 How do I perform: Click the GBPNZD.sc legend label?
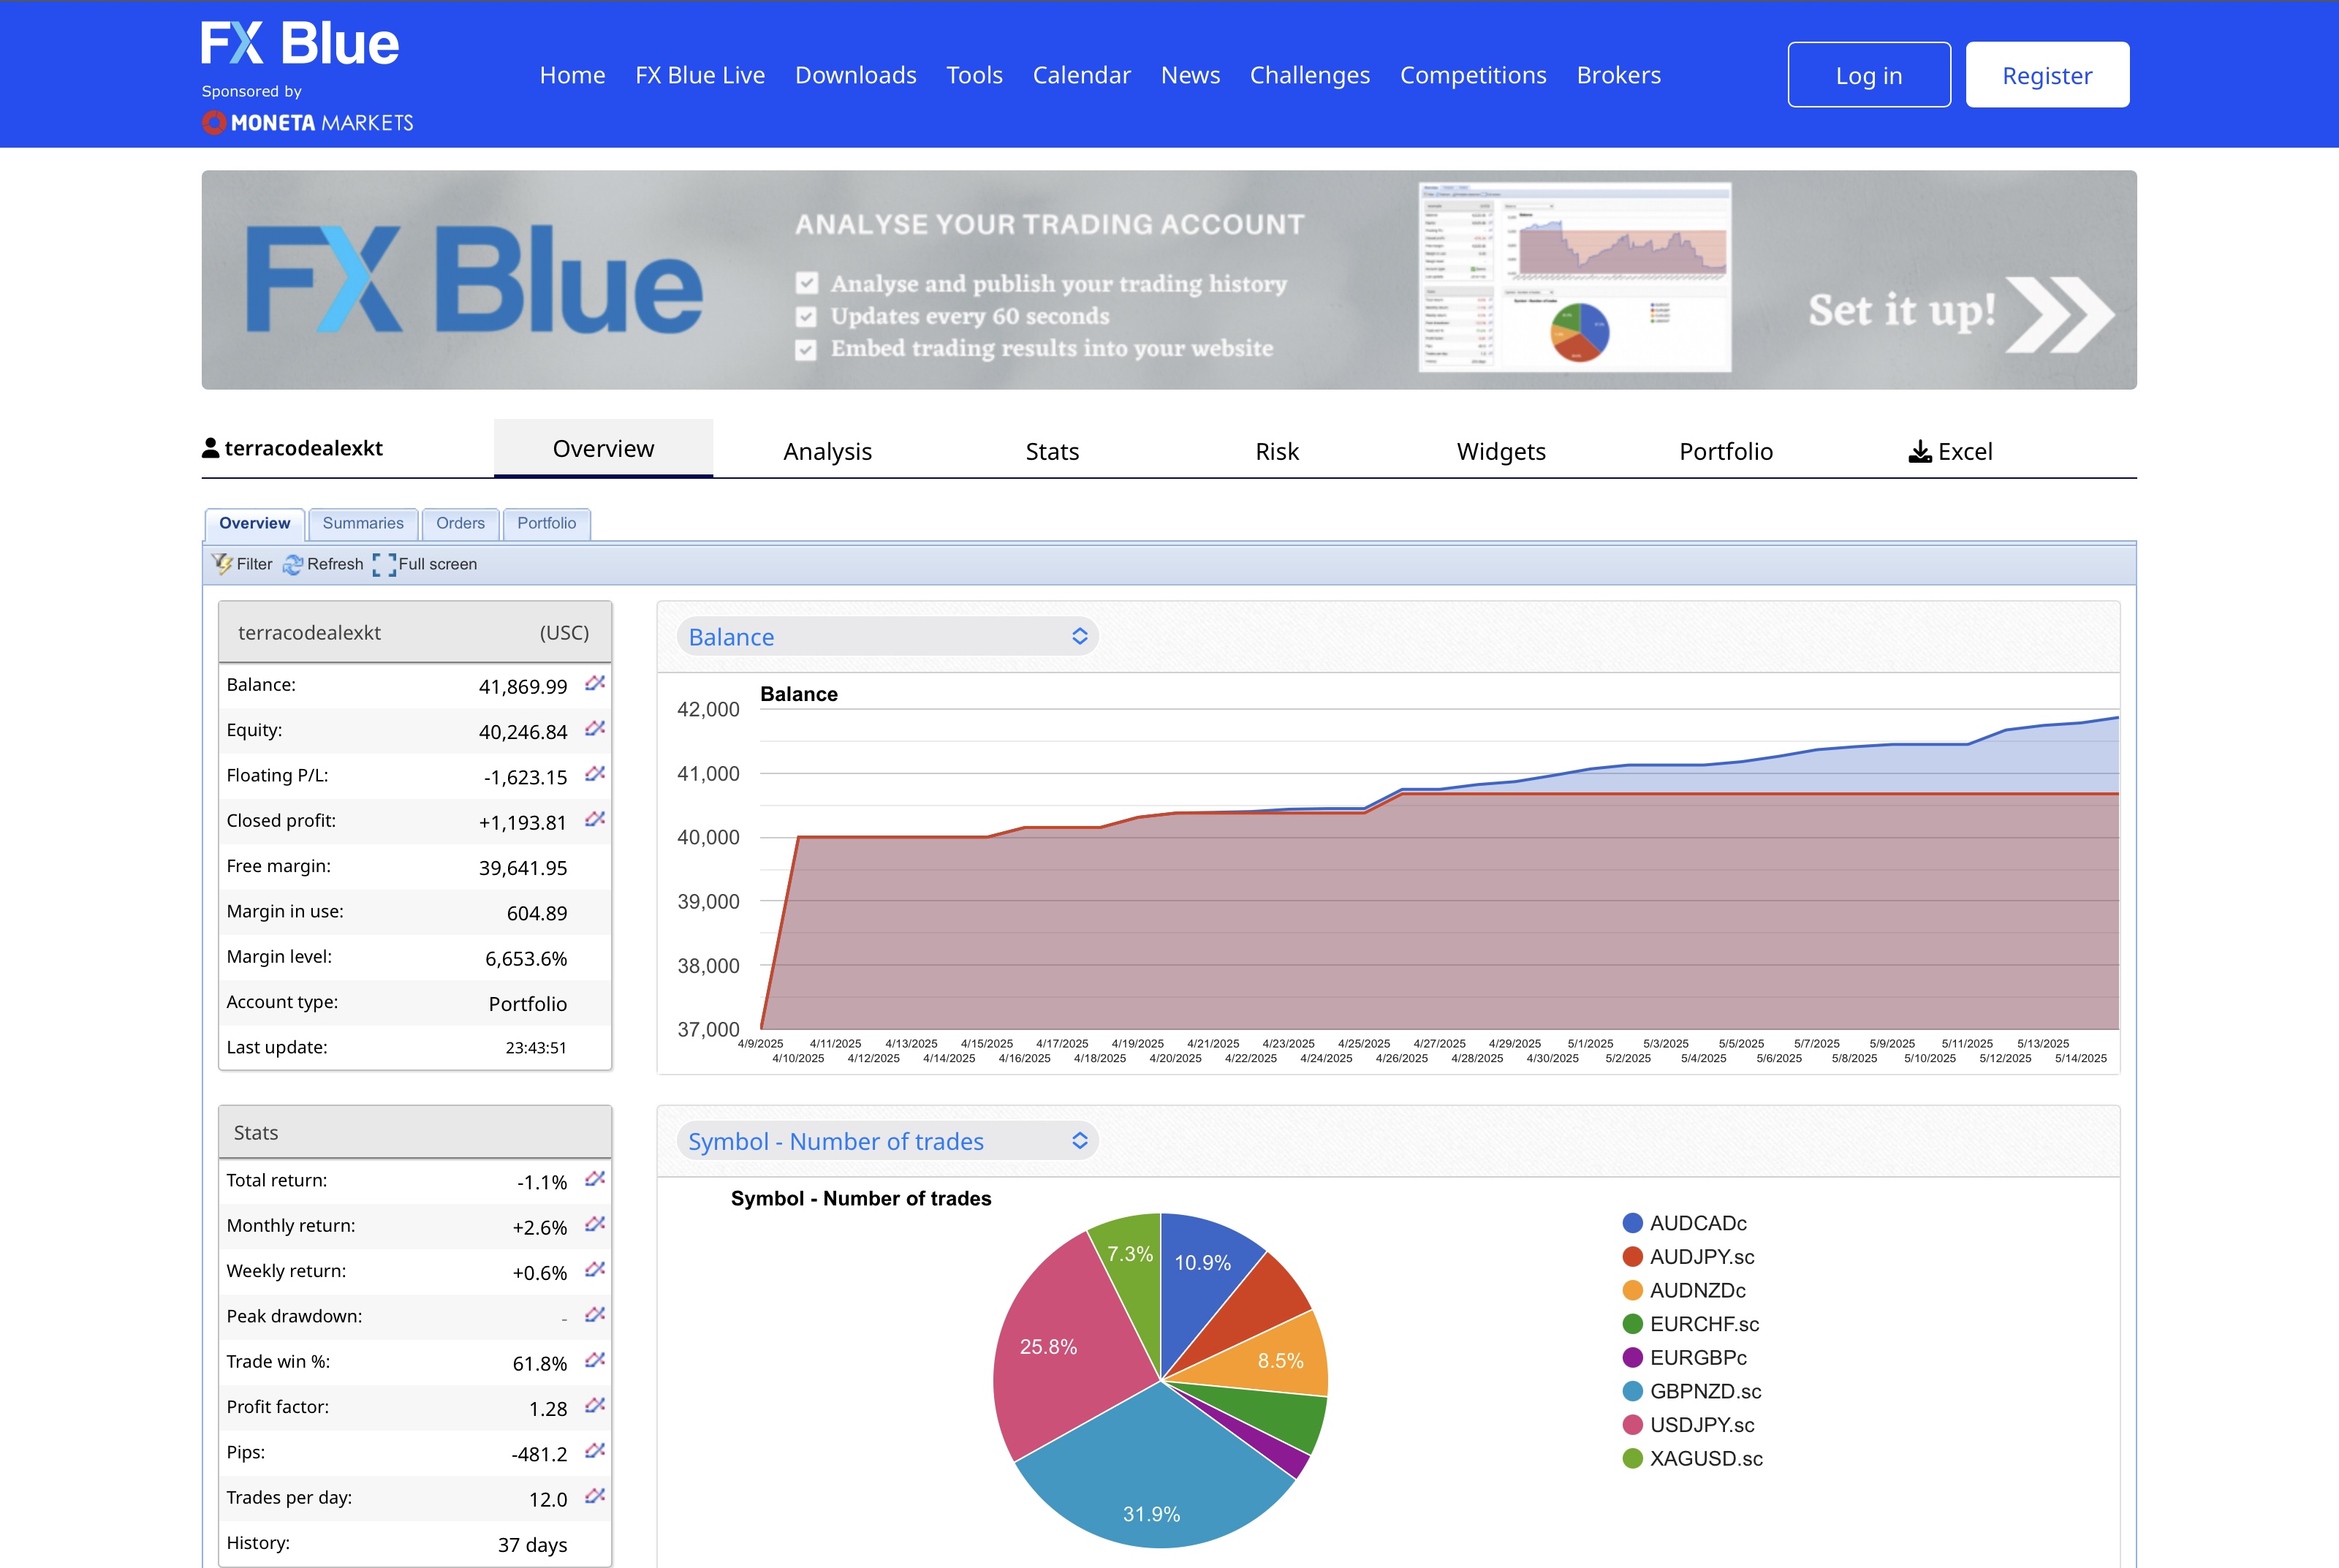coord(1706,1392)
